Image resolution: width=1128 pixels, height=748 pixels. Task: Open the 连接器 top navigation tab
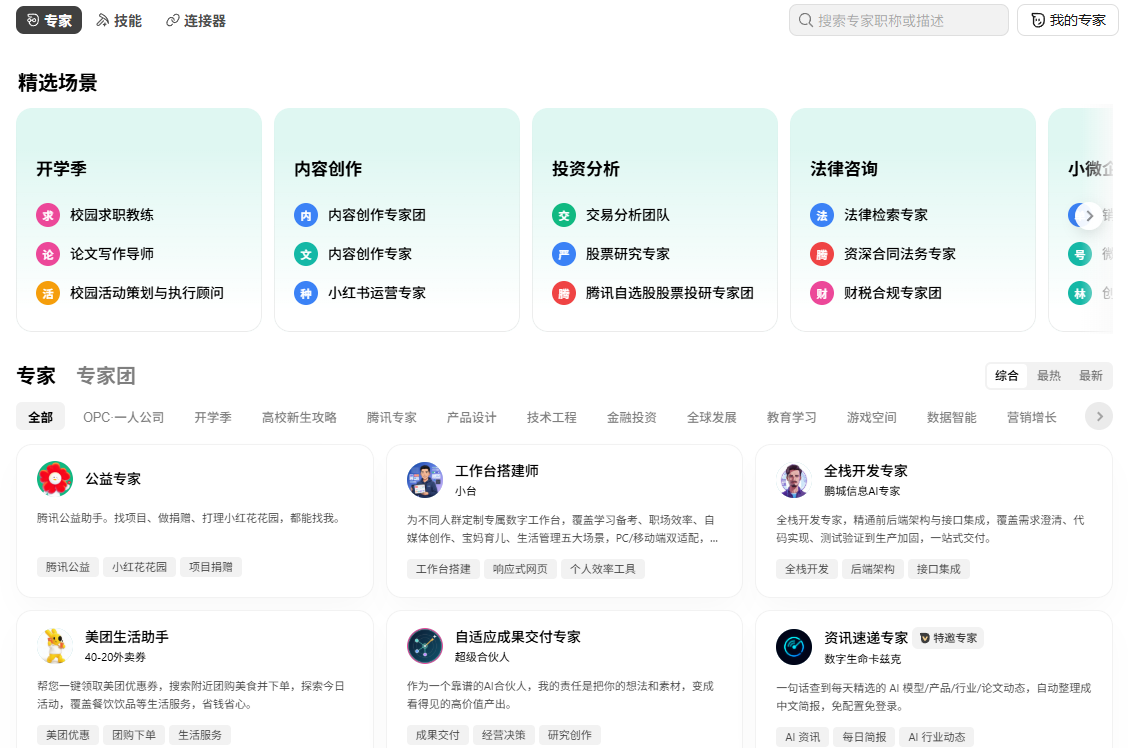[x=196, y=20]
